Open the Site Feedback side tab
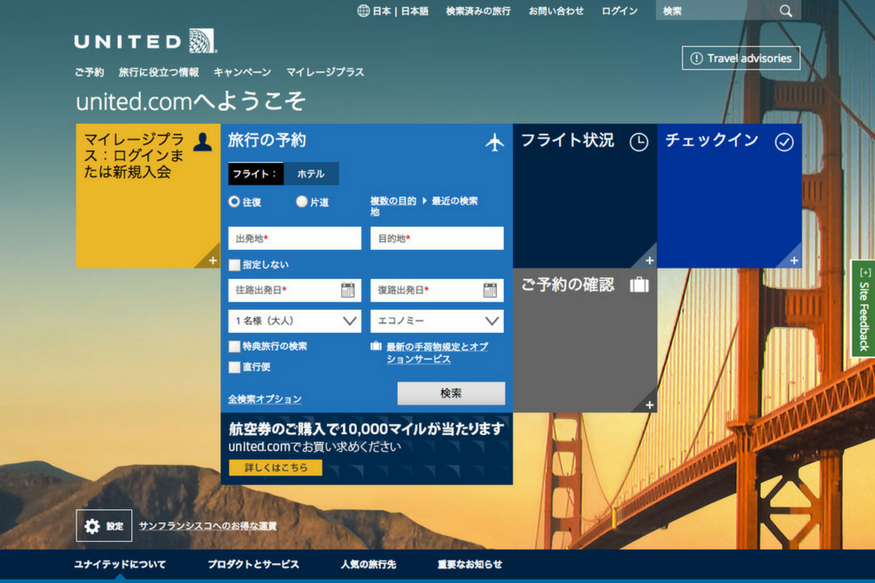The image size is (875, 583). 863,309
